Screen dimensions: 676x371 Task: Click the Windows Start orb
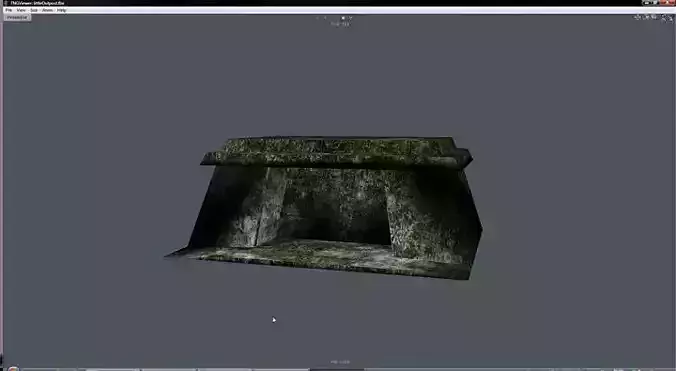click(13, 369)
